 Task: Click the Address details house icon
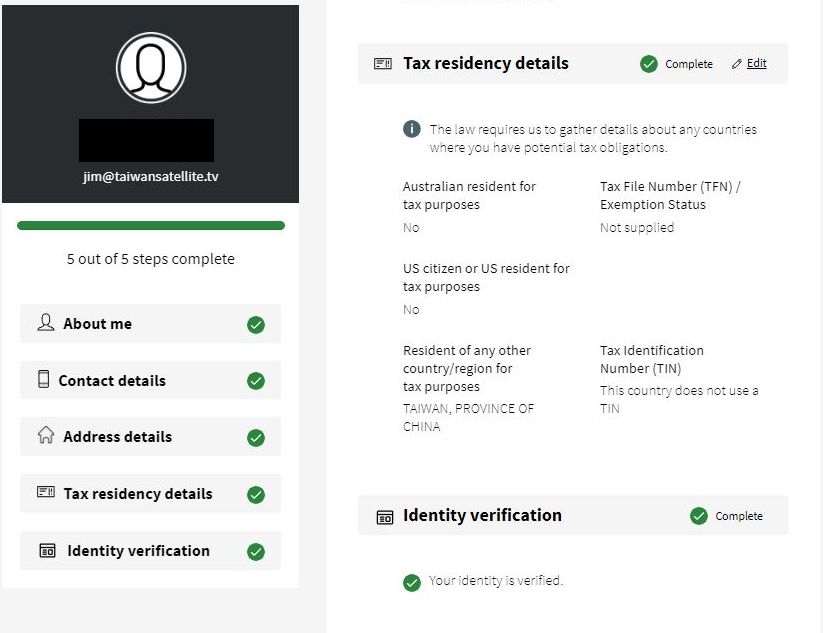(x=45, y=435)
